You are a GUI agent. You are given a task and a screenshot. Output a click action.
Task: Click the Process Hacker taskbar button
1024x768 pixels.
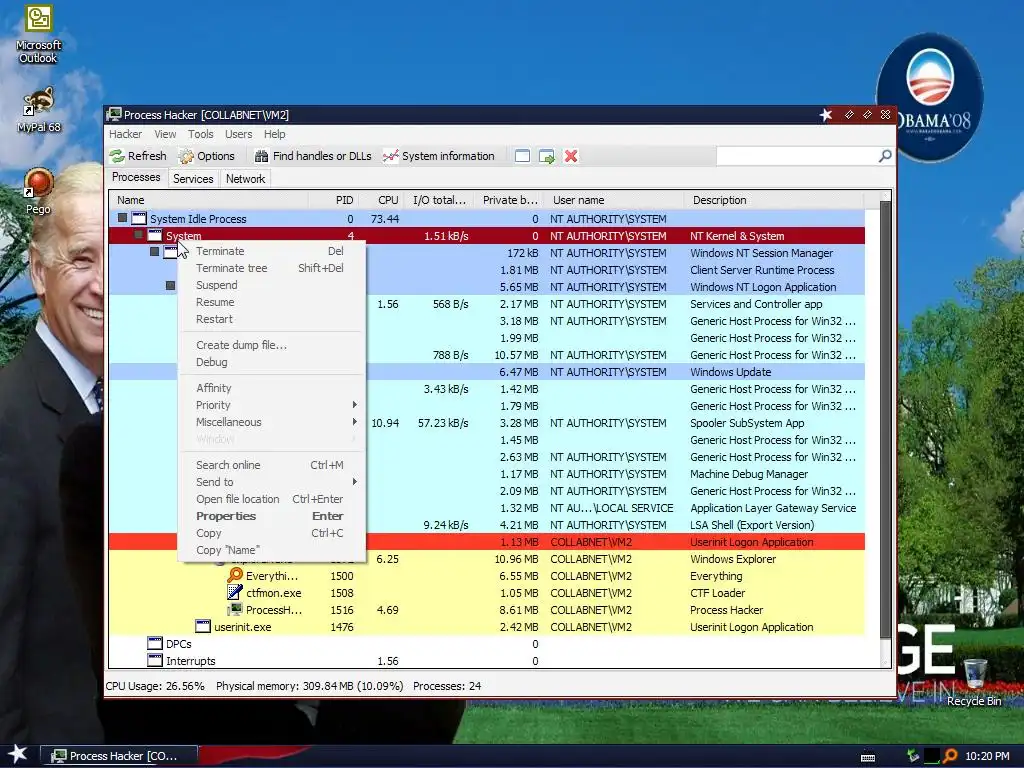point(120,756)
